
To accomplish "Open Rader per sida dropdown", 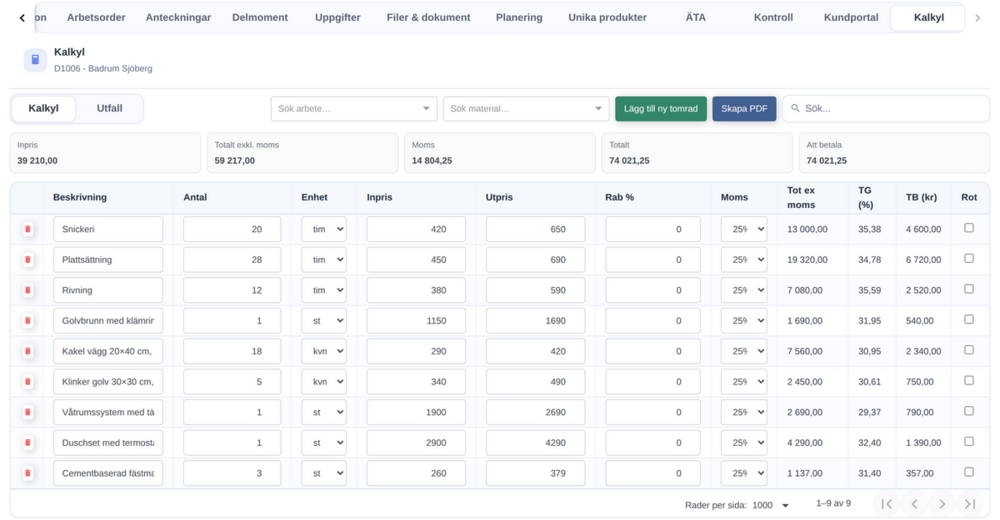I will [x=771, y=505].
